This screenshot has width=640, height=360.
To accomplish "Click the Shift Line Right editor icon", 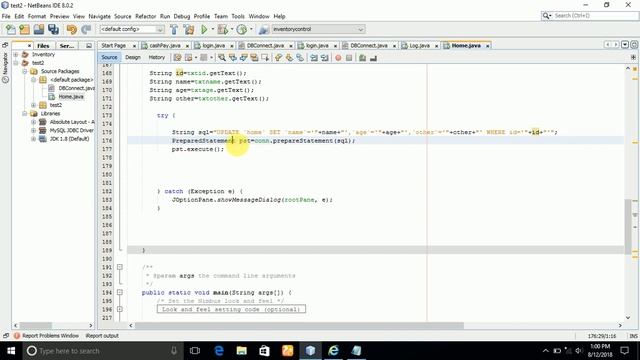I will pyautogui.click(x=324, y=58).
